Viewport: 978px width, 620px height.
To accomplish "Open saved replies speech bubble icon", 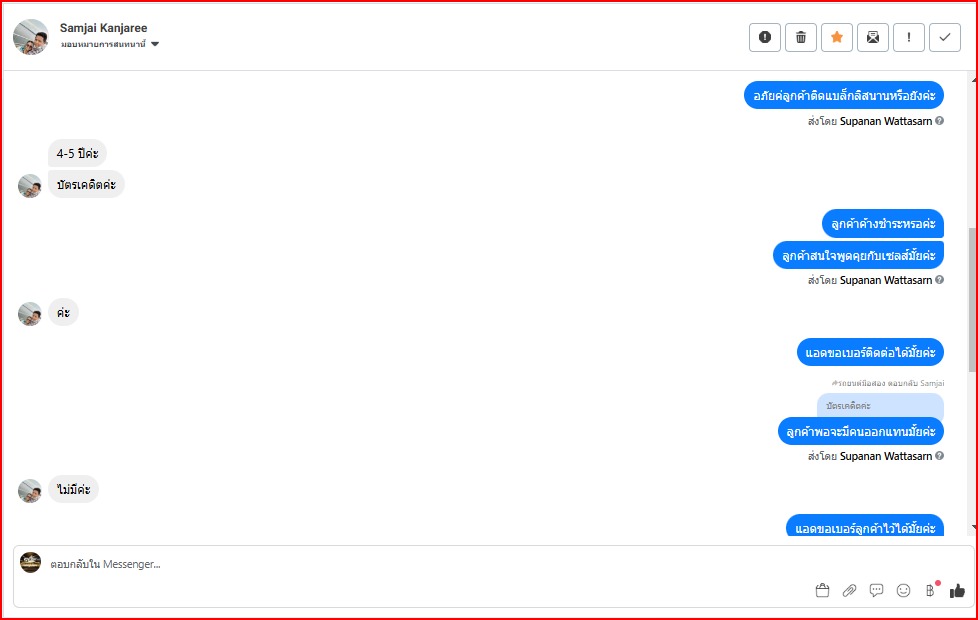I will (876, 590).
